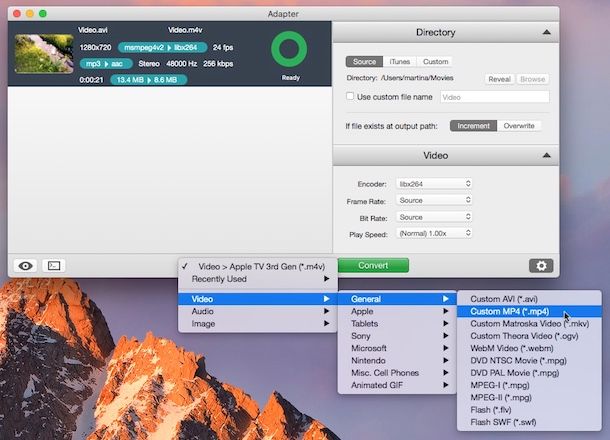Click the custom file name text field
The height and width of the screenshot is (440, 610).
[494, 97]
